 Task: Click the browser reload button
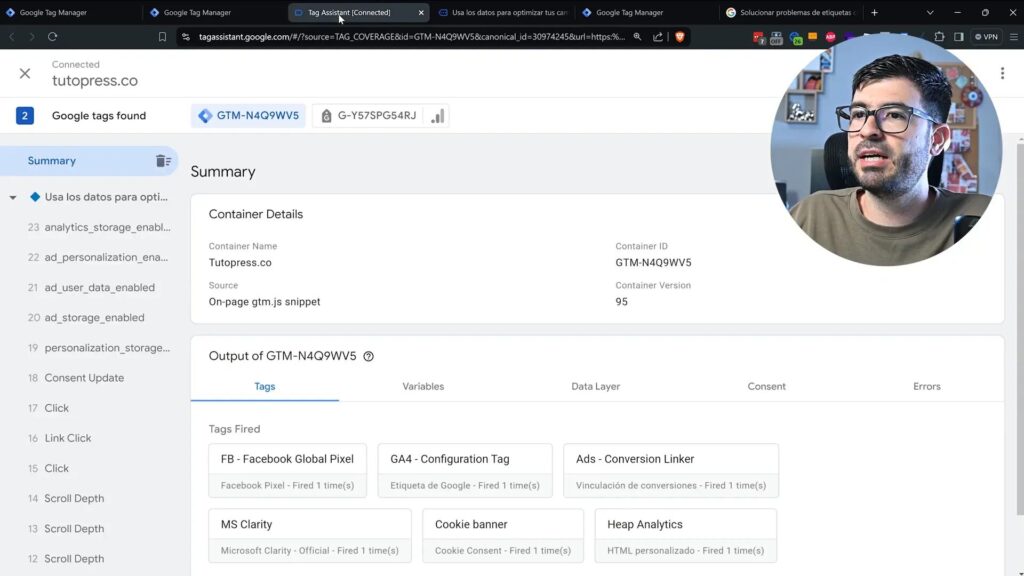point(52,37)
